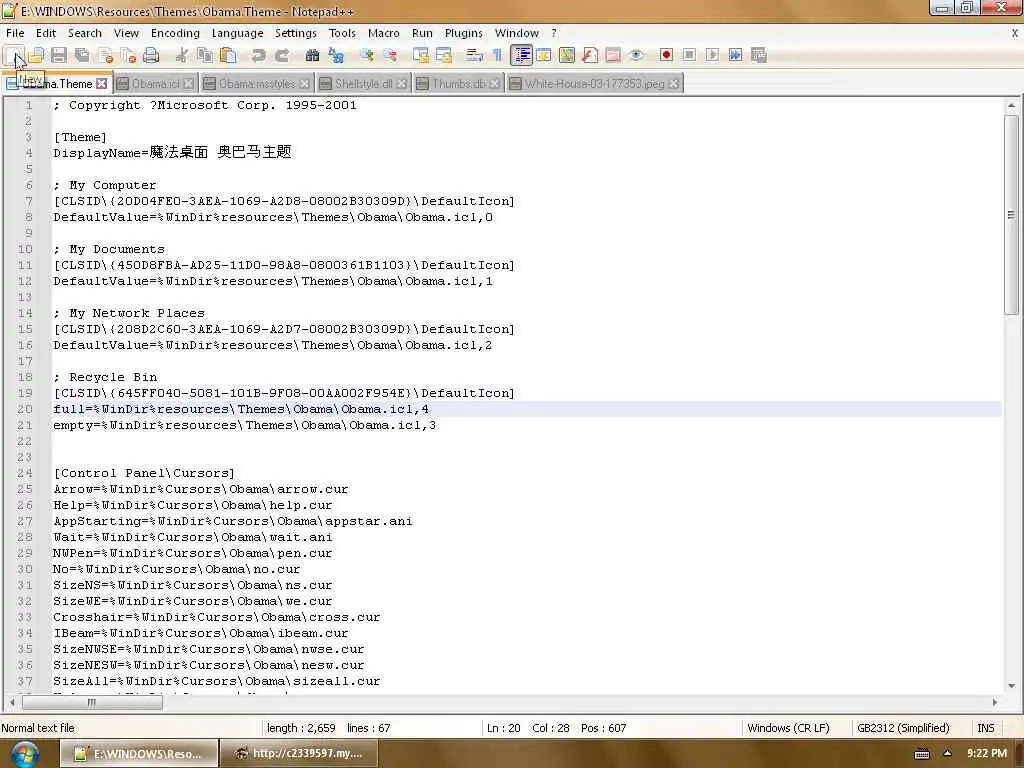This screenshot has height=768, width=1024.
Task: Click the horizontal scrollbar right arrow
Action: (x=995, y=703)
